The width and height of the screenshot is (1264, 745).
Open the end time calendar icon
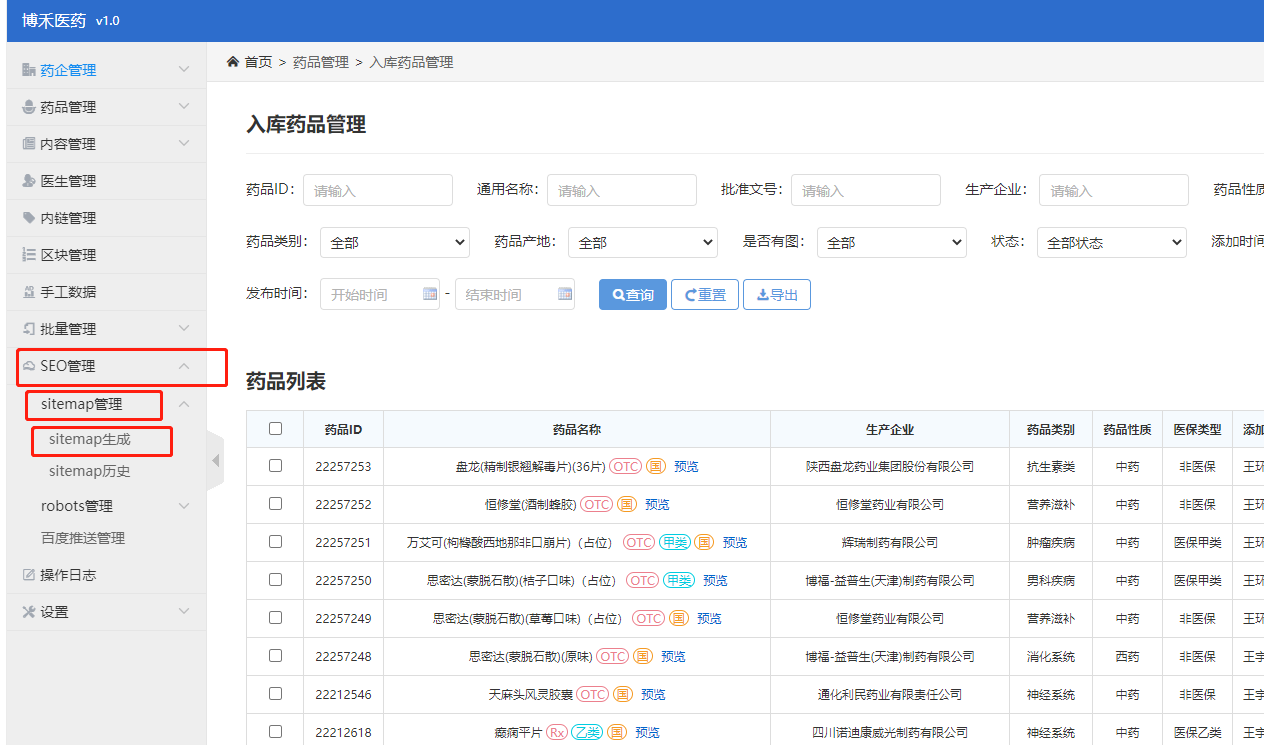[x=565, y=294]
